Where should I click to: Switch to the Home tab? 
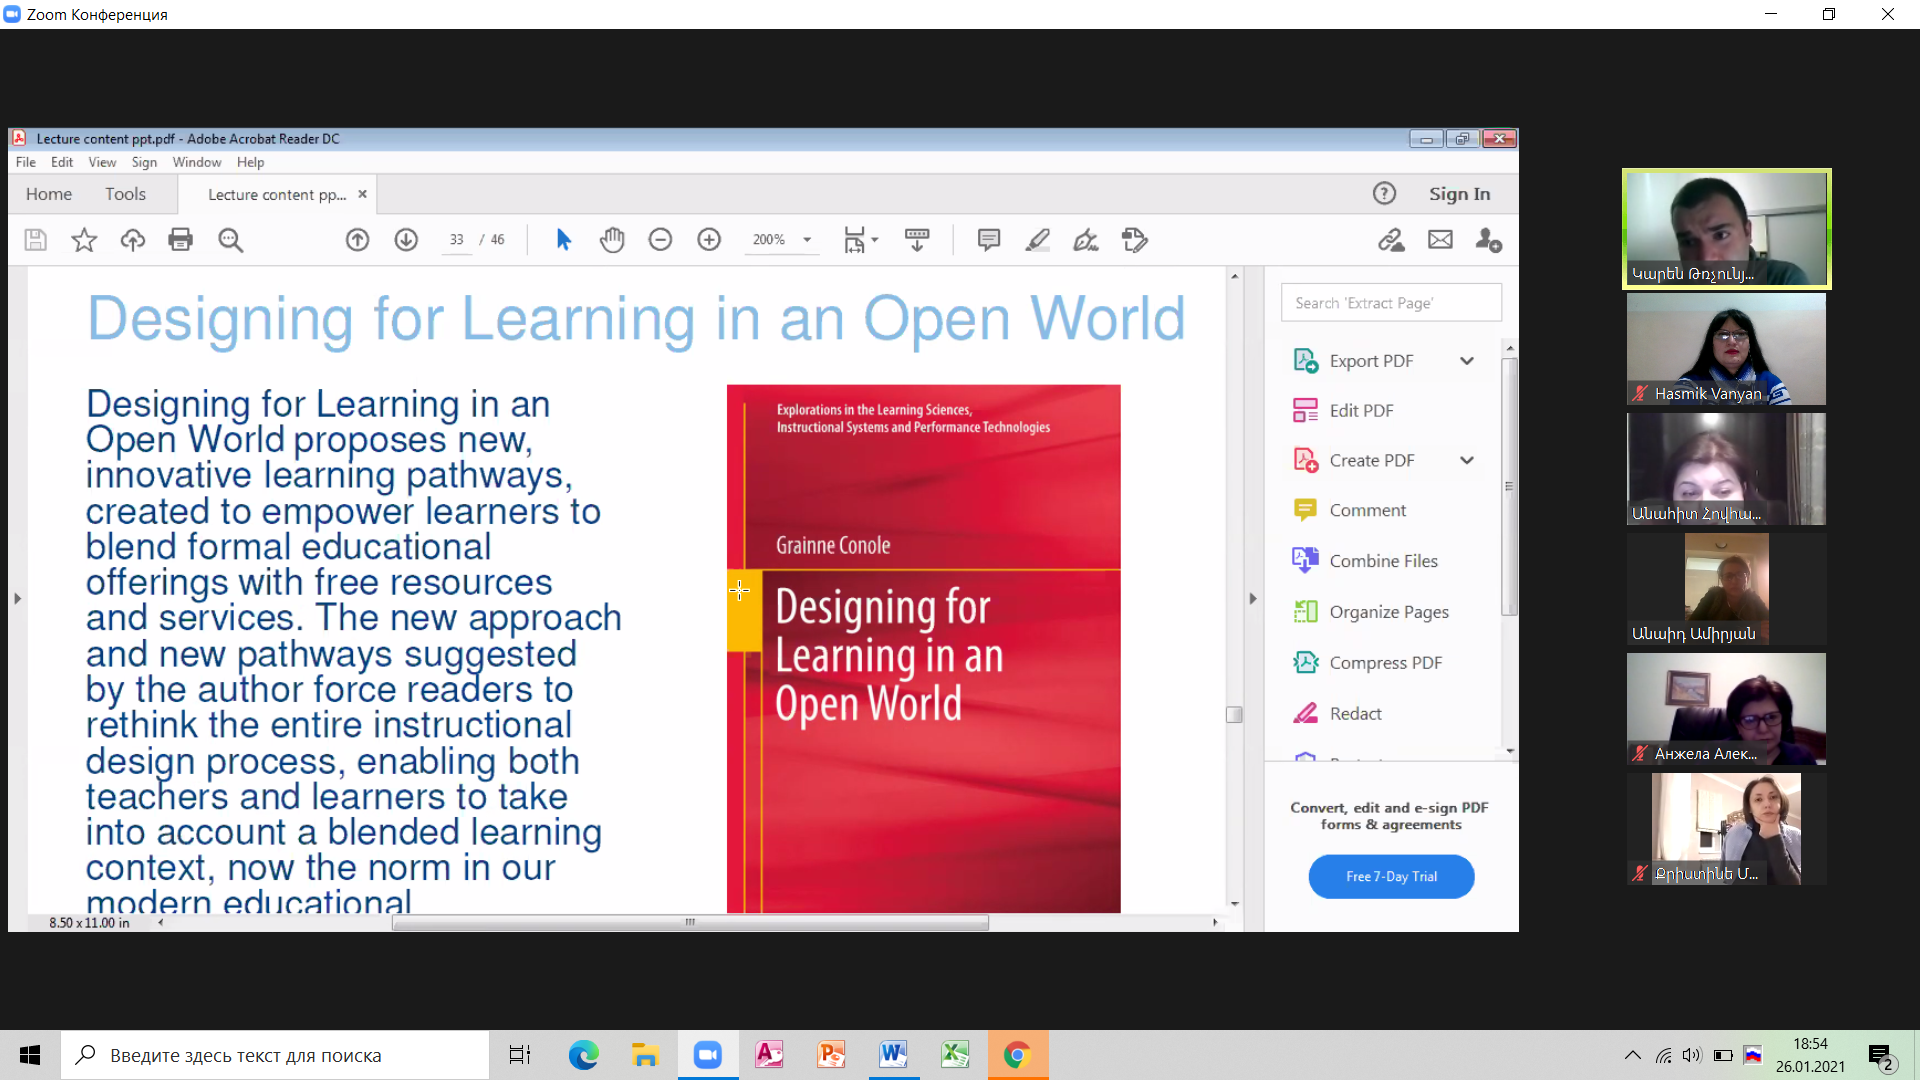[49, 194]
